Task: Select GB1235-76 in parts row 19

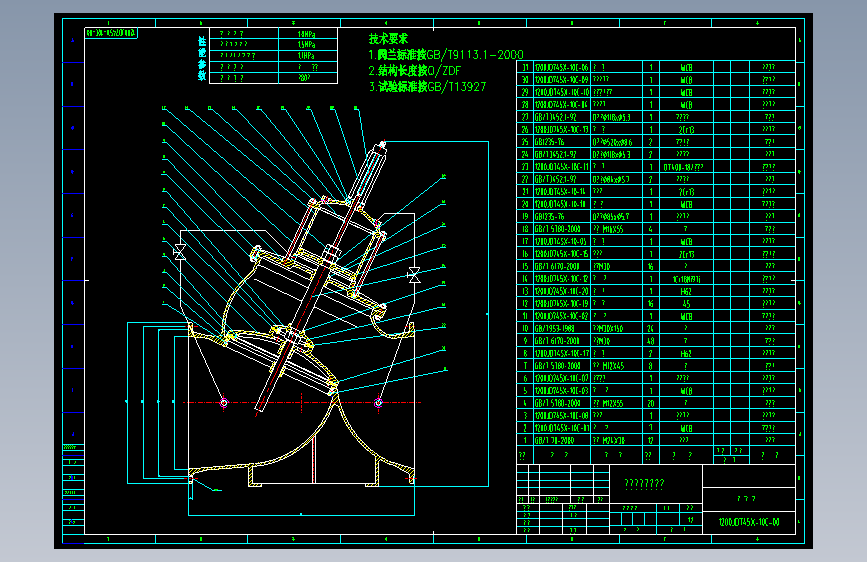Action: tap(549, 217)
